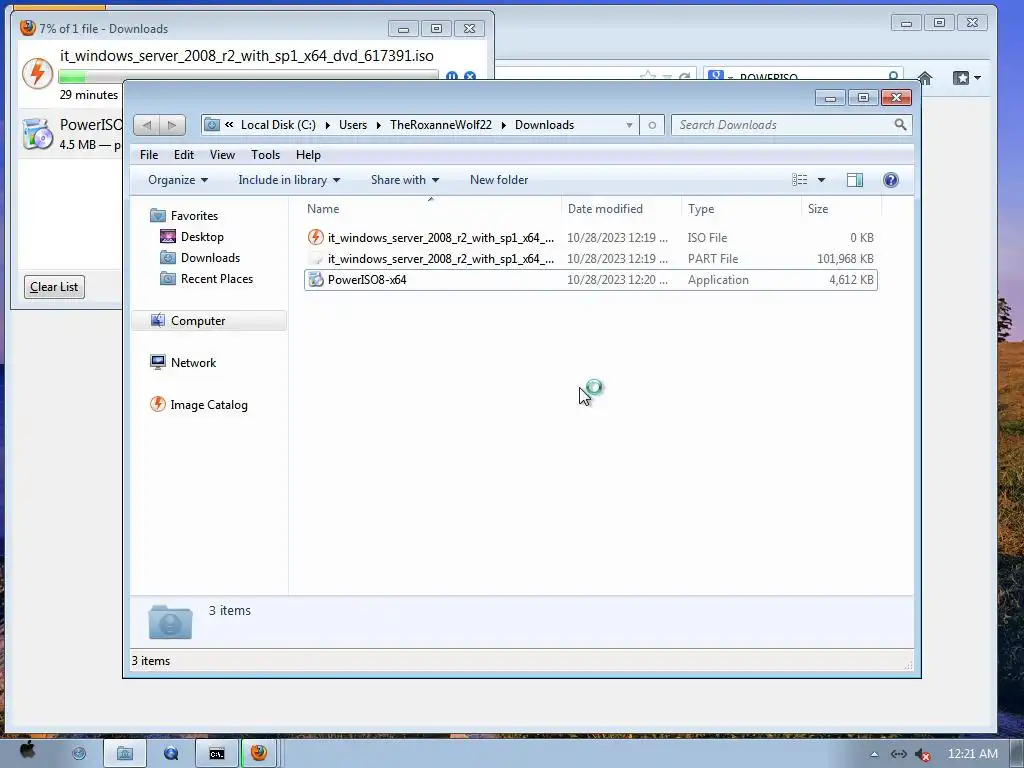Click the muted volume icon in the system tray

click(922, 754)
